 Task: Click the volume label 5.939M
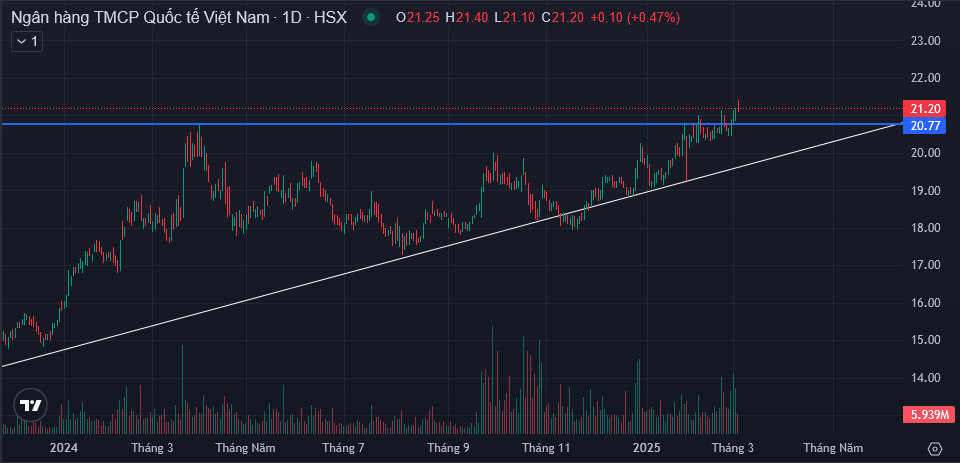(x=929, y=415)
